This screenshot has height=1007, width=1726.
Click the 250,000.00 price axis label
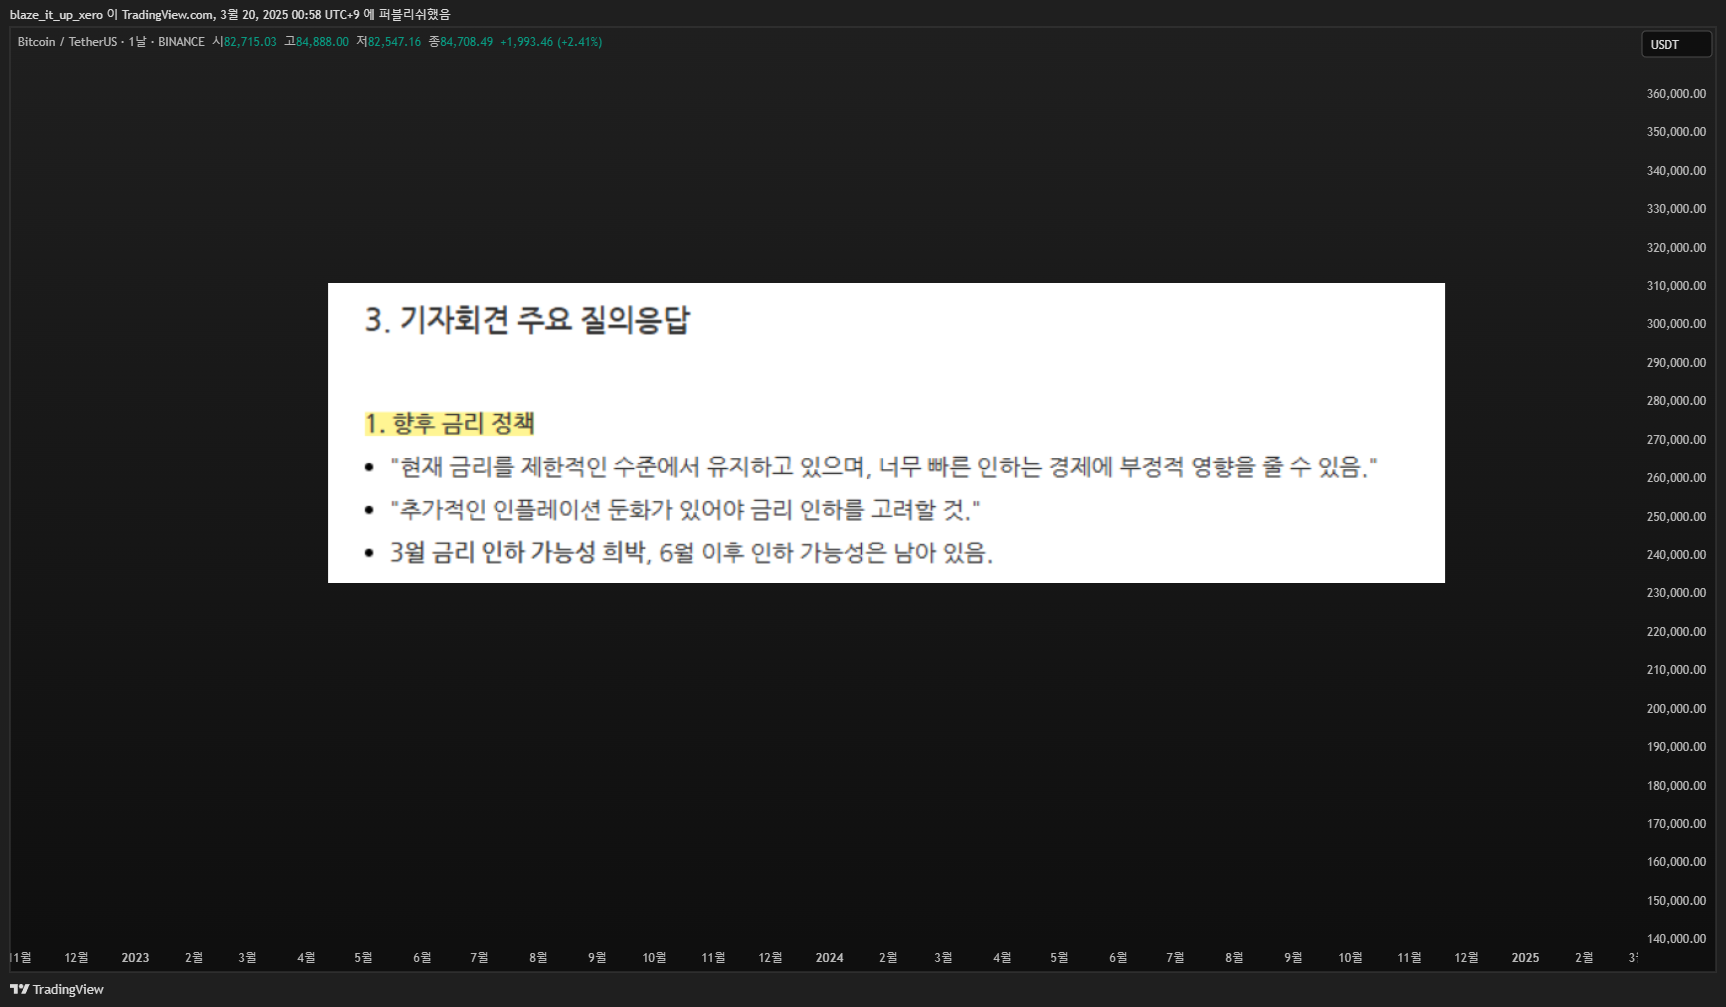(1676, 517)
